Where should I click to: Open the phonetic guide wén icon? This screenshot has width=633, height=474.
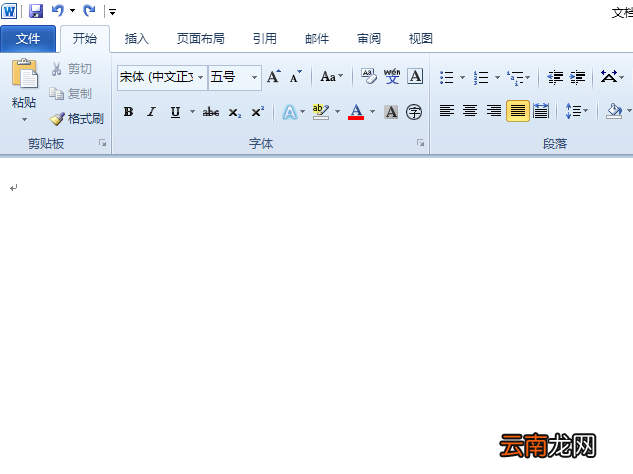(392, 76)
